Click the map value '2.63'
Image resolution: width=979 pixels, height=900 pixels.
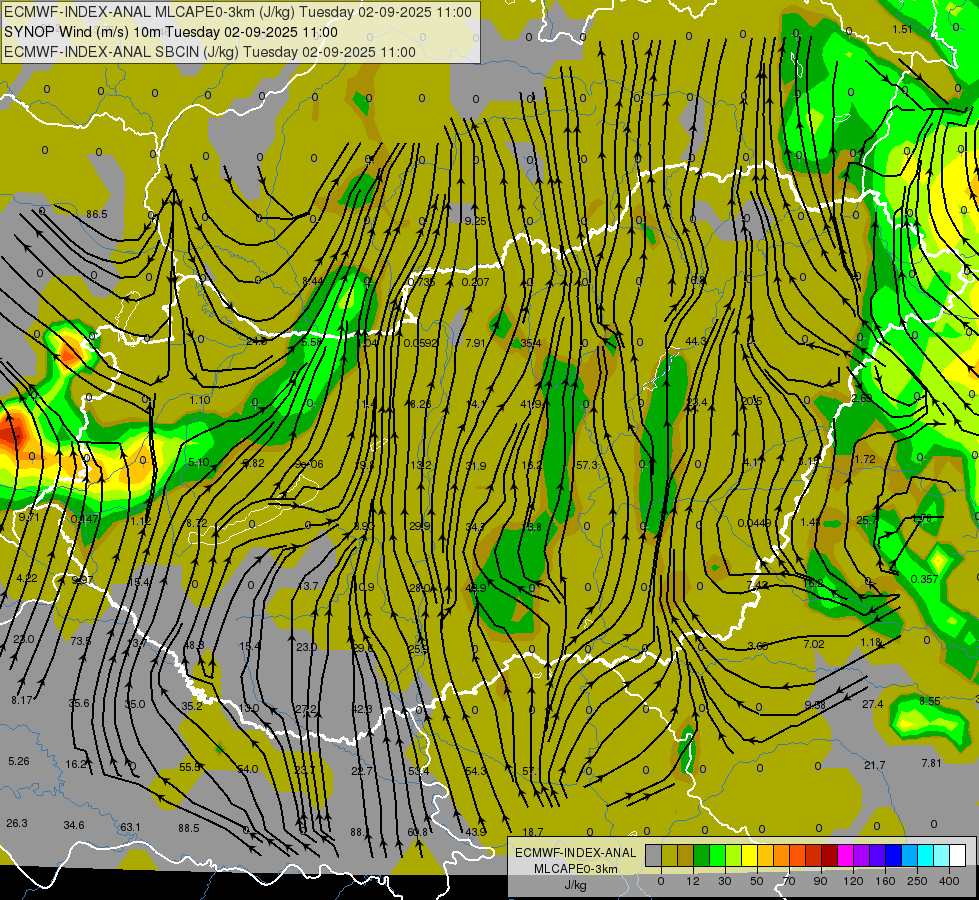point(862,398)
